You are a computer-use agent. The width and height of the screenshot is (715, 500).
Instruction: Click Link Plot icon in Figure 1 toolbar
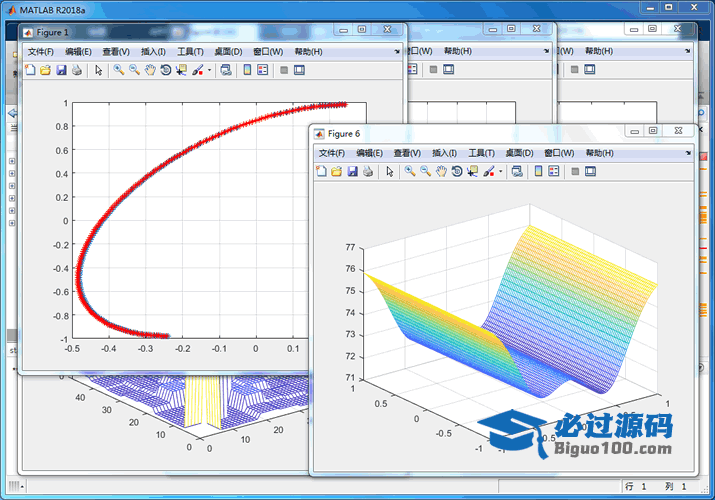(x=225, y=70)
